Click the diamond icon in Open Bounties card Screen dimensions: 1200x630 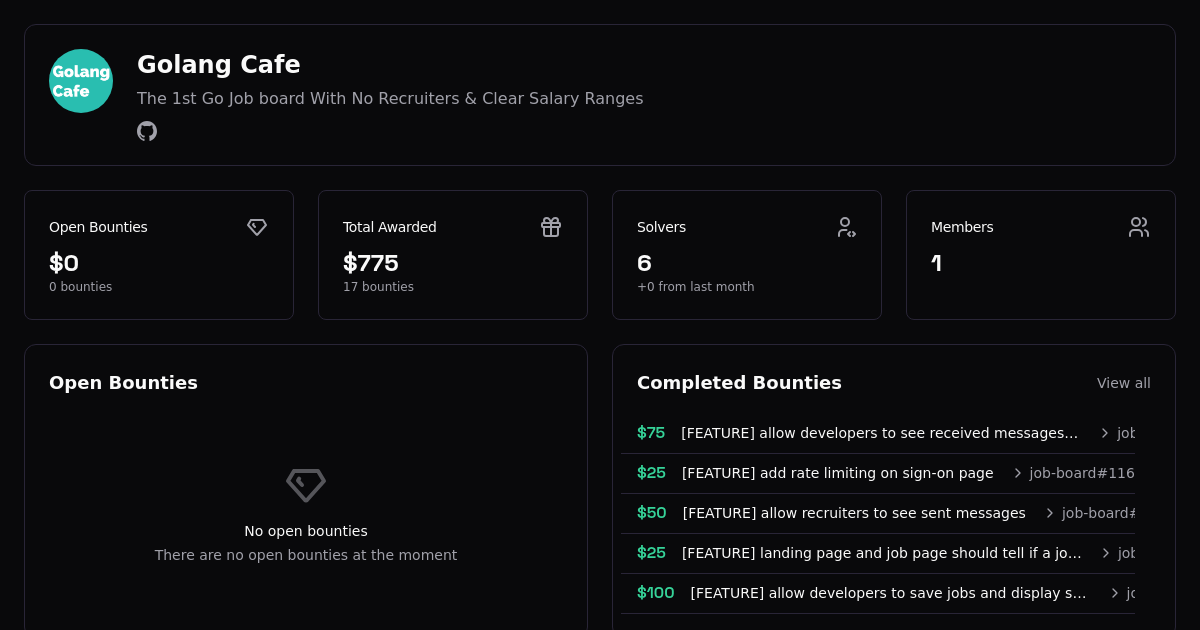pyautogui.click(x=257, y=227)
